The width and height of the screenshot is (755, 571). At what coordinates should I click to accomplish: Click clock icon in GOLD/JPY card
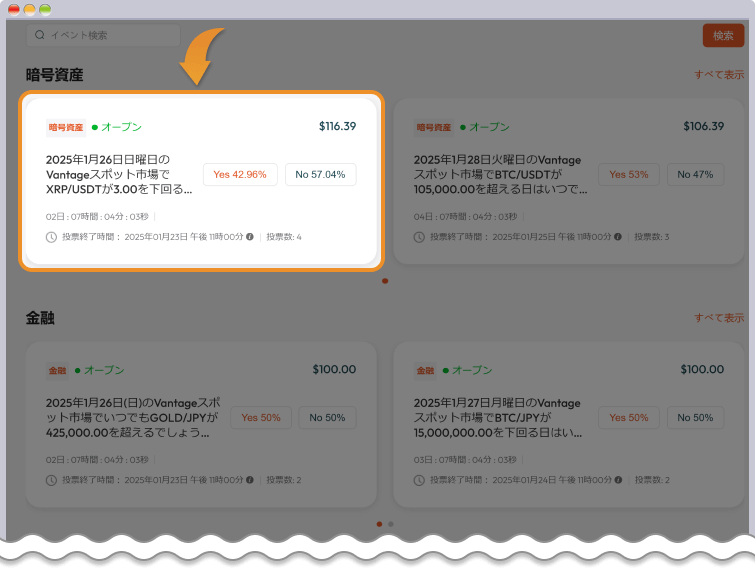coord(51,480)
